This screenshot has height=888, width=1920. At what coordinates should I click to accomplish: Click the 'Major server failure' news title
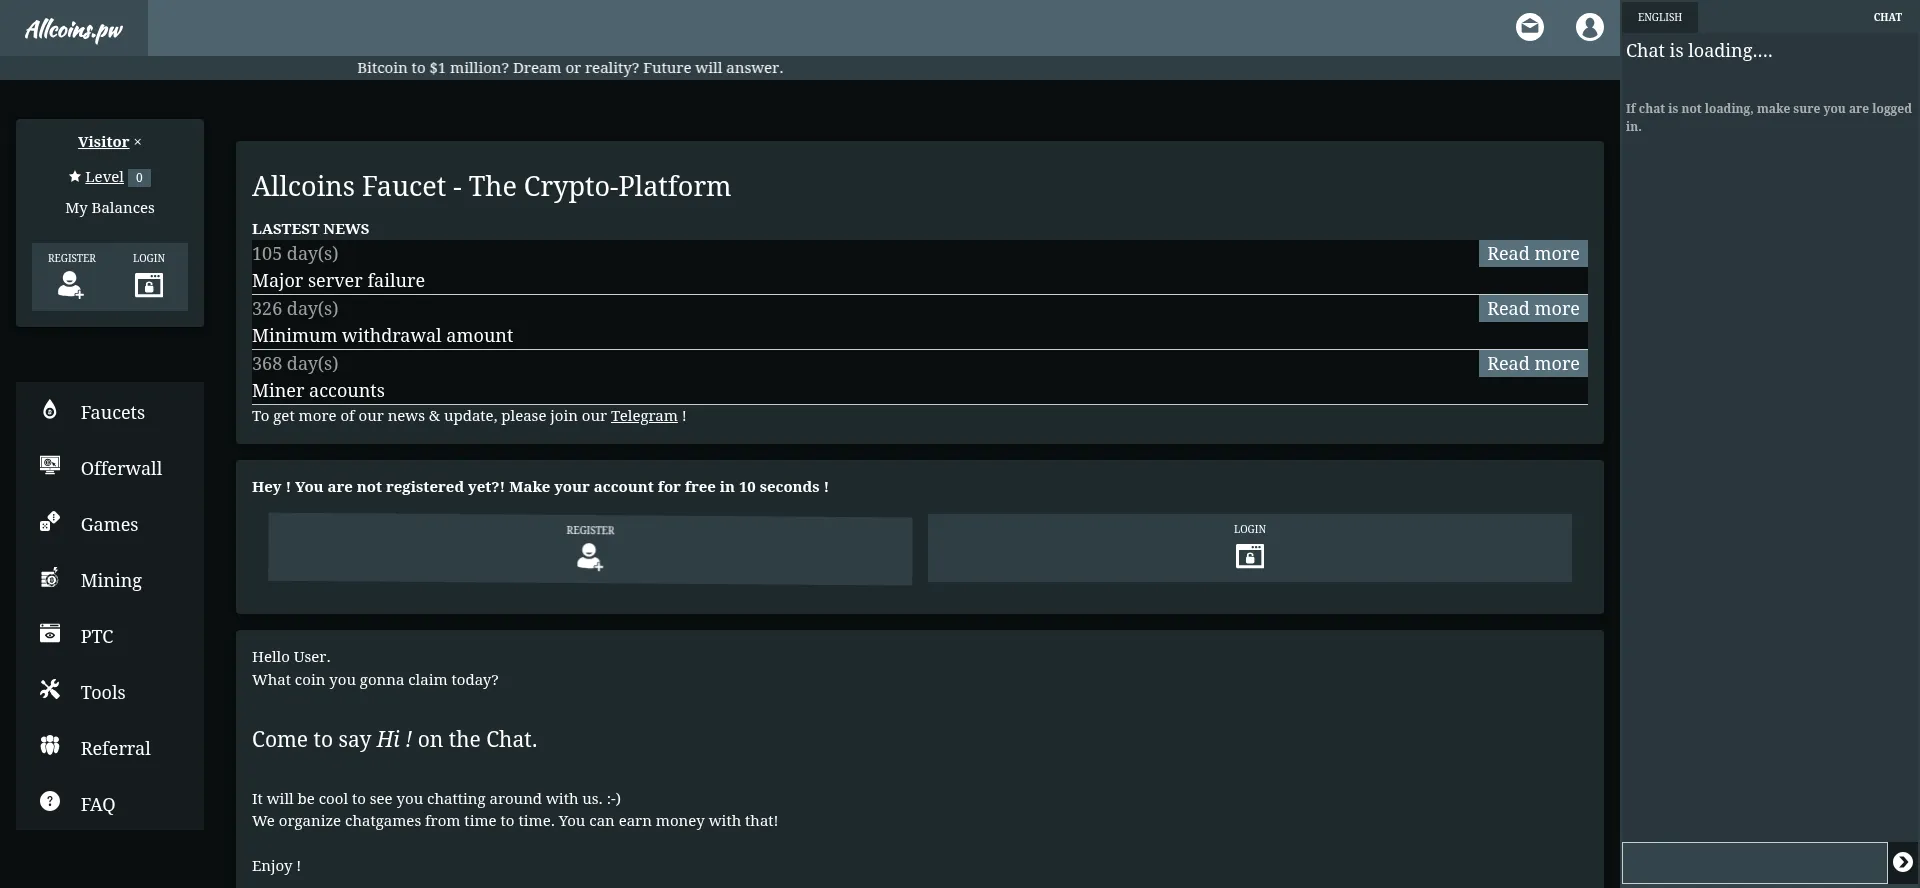(x=338, y=281)
